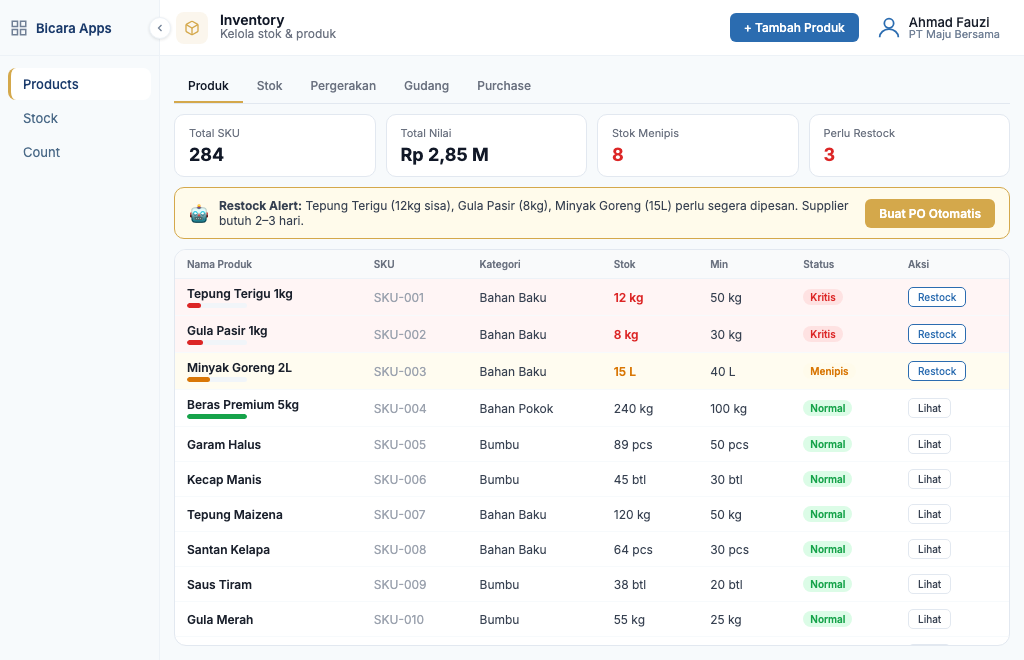
Task: Click the Kritis status badge for SKU-001
Action: click(x=822, y=297)
